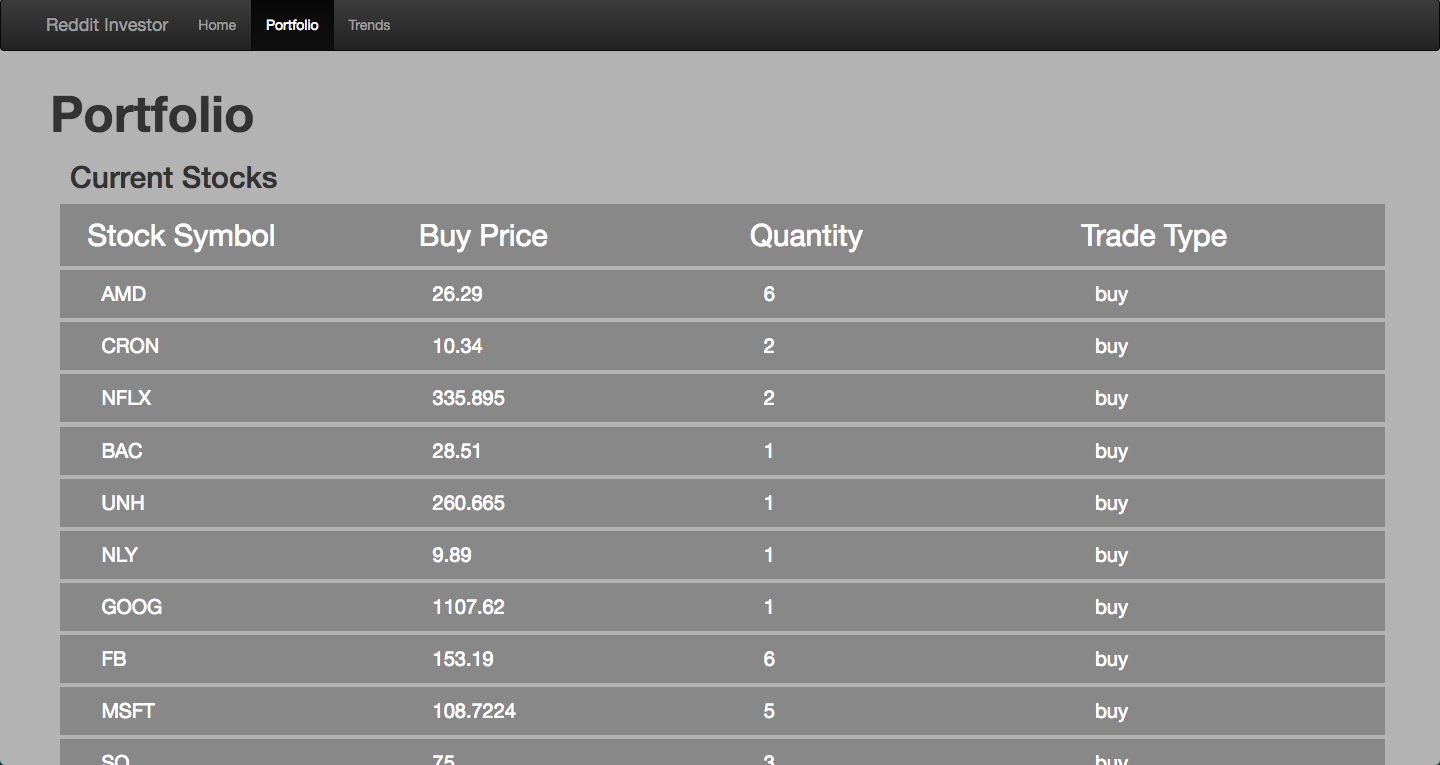Click quantity 1 in the BAC row
This screenshot has height=765, width=1440.
click(x=769, y=451)
